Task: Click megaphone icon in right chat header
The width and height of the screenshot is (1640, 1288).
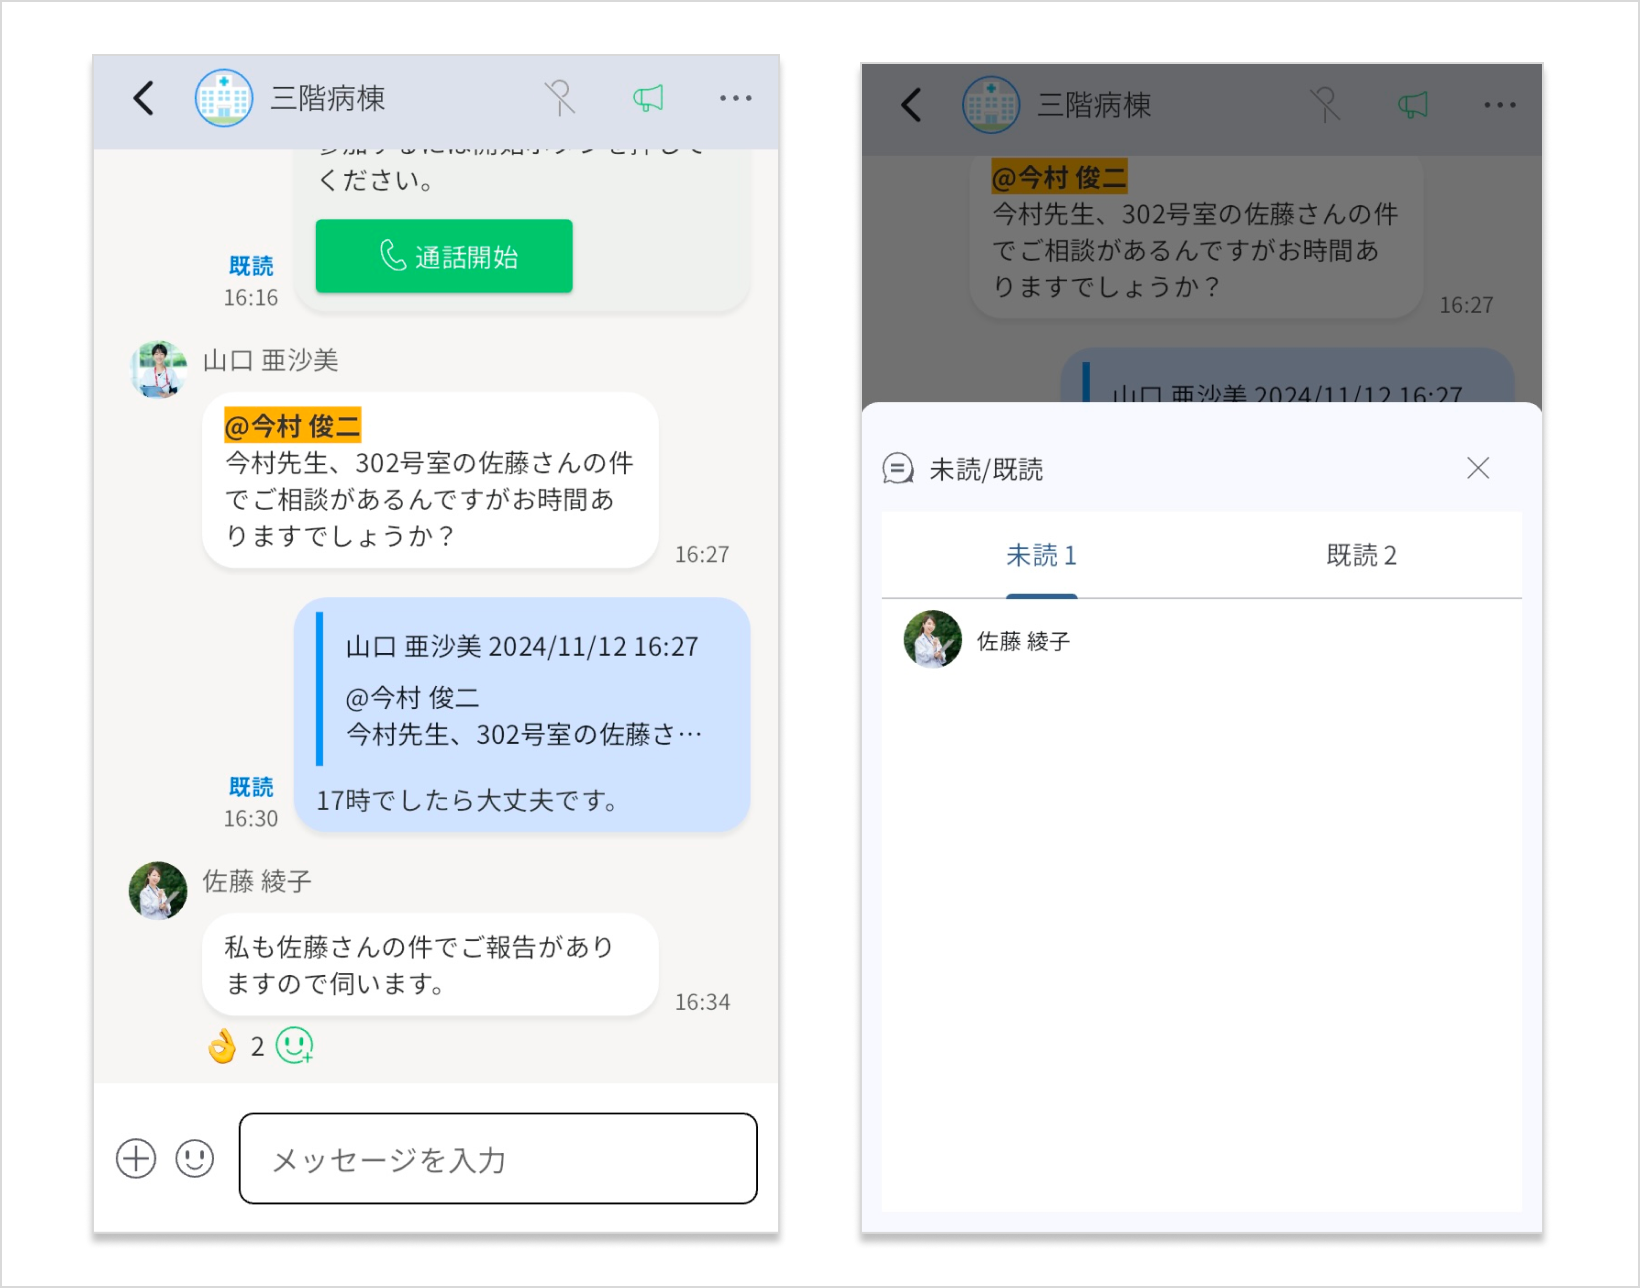Action: click(x=1413, y=105)
